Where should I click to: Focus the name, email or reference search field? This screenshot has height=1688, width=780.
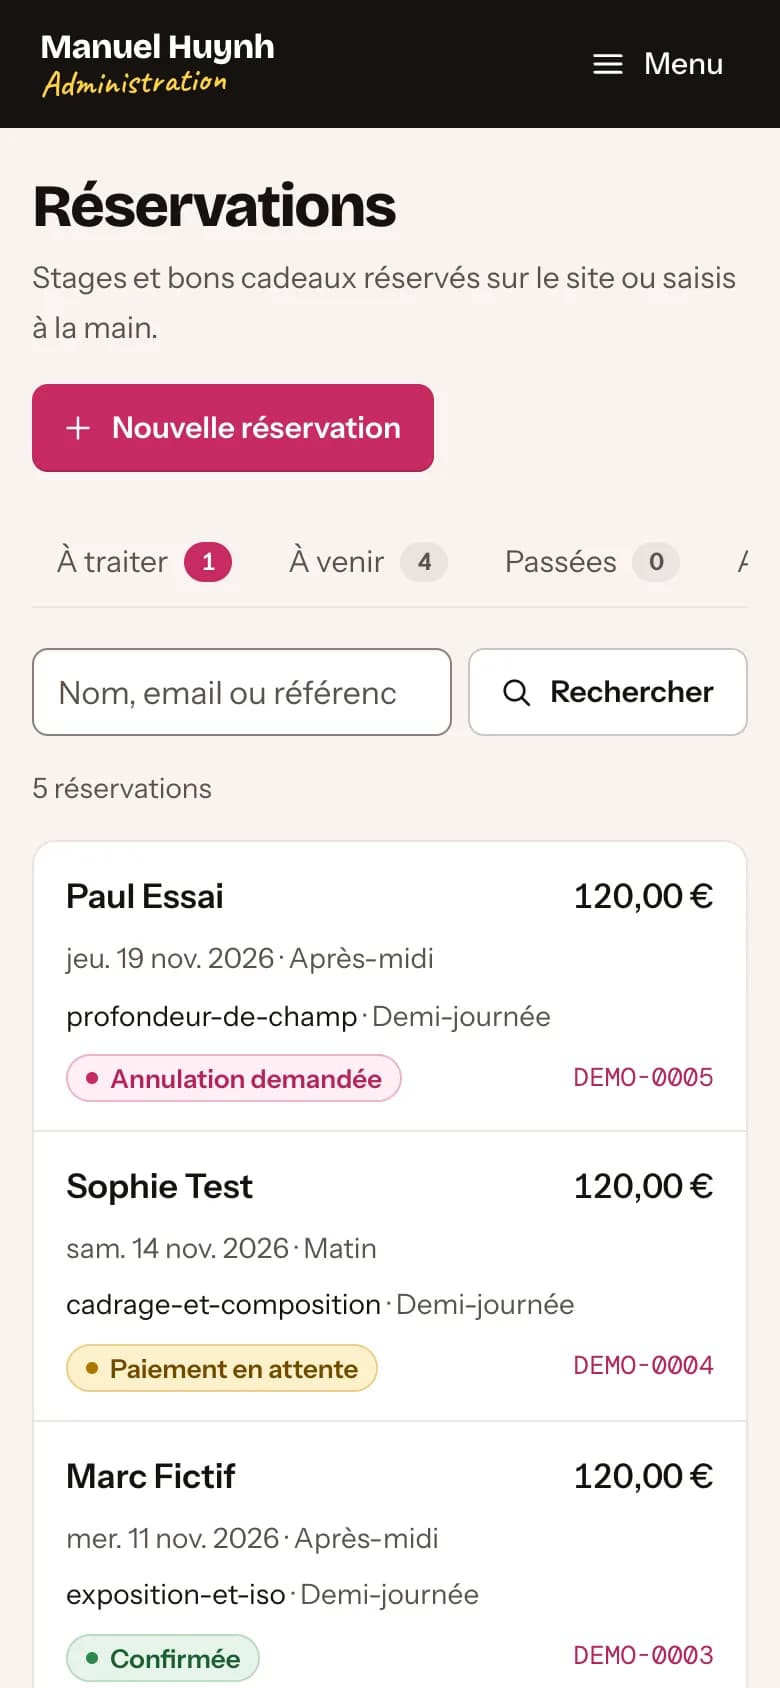pos(242,692)
